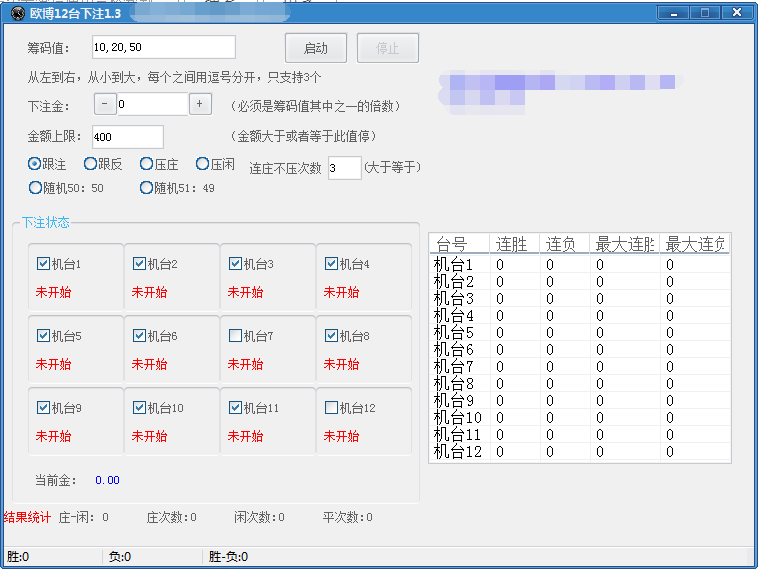Select the 机台1 row in table
The height and width of the screenshot is (569, 758).
click(580, 264)
